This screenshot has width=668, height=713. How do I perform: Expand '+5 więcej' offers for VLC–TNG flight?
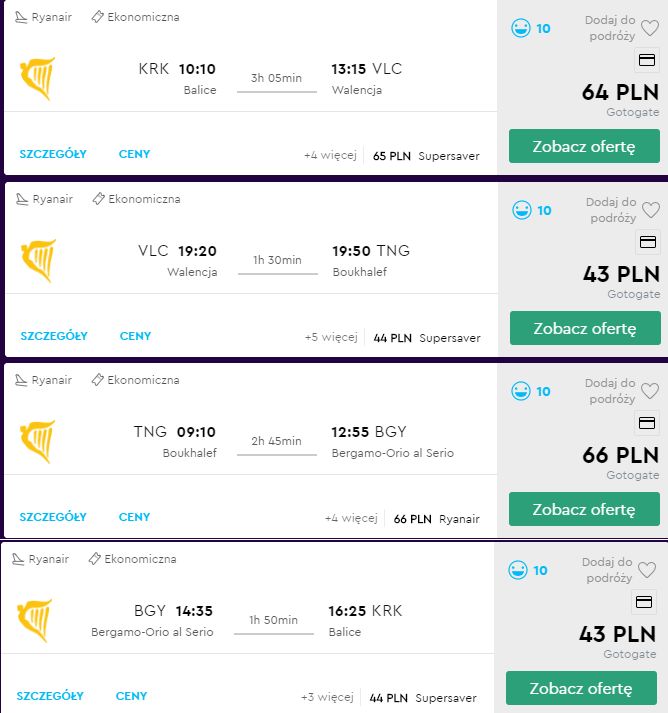click(331, 337)
